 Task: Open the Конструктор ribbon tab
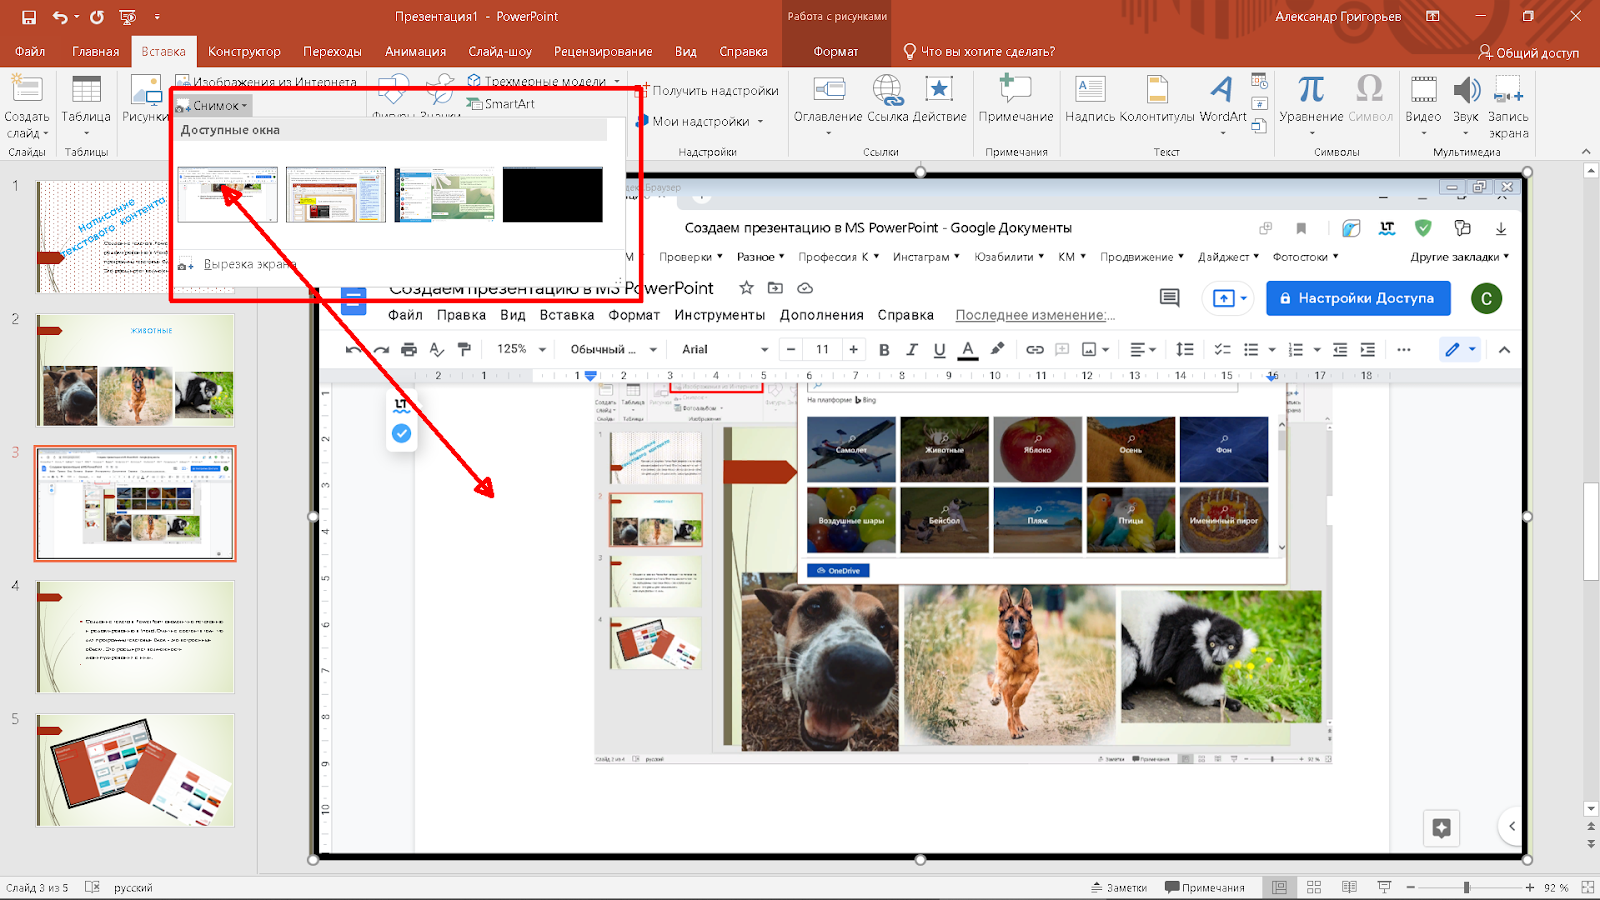pos(244,51)
